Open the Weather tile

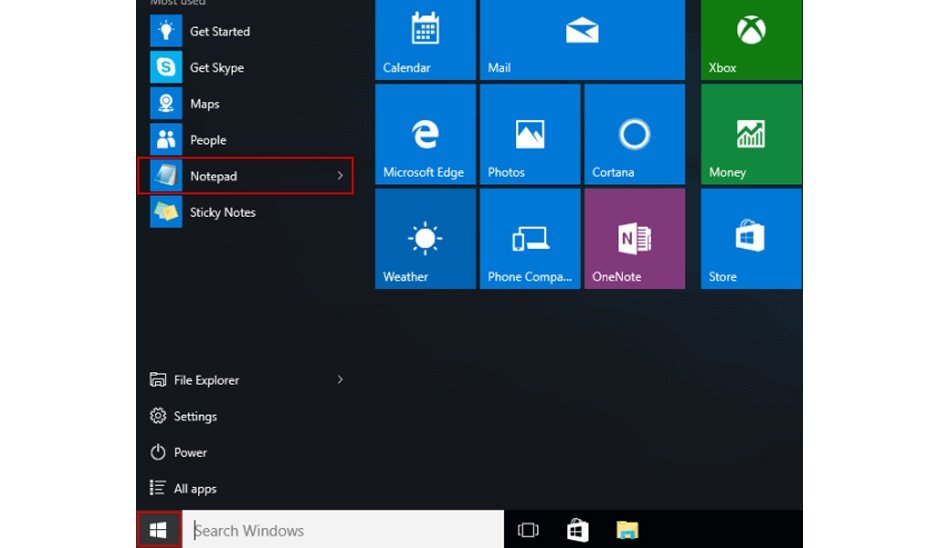pos(425,238)
